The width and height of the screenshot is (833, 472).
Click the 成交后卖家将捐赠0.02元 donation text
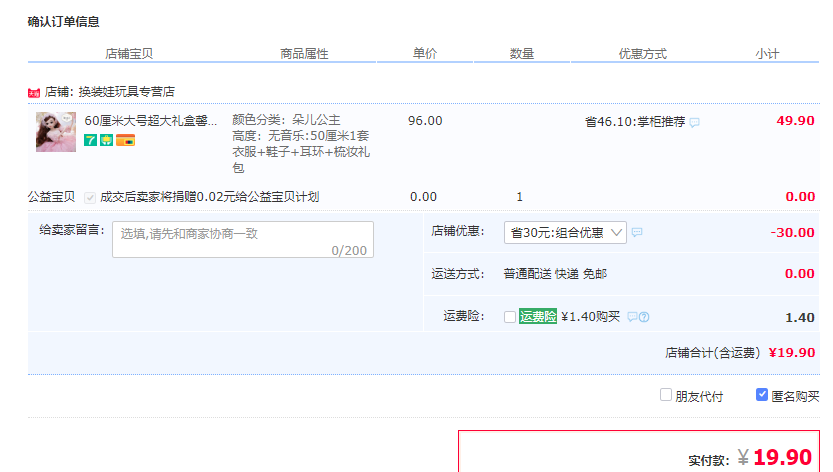(x=209, y=197)
